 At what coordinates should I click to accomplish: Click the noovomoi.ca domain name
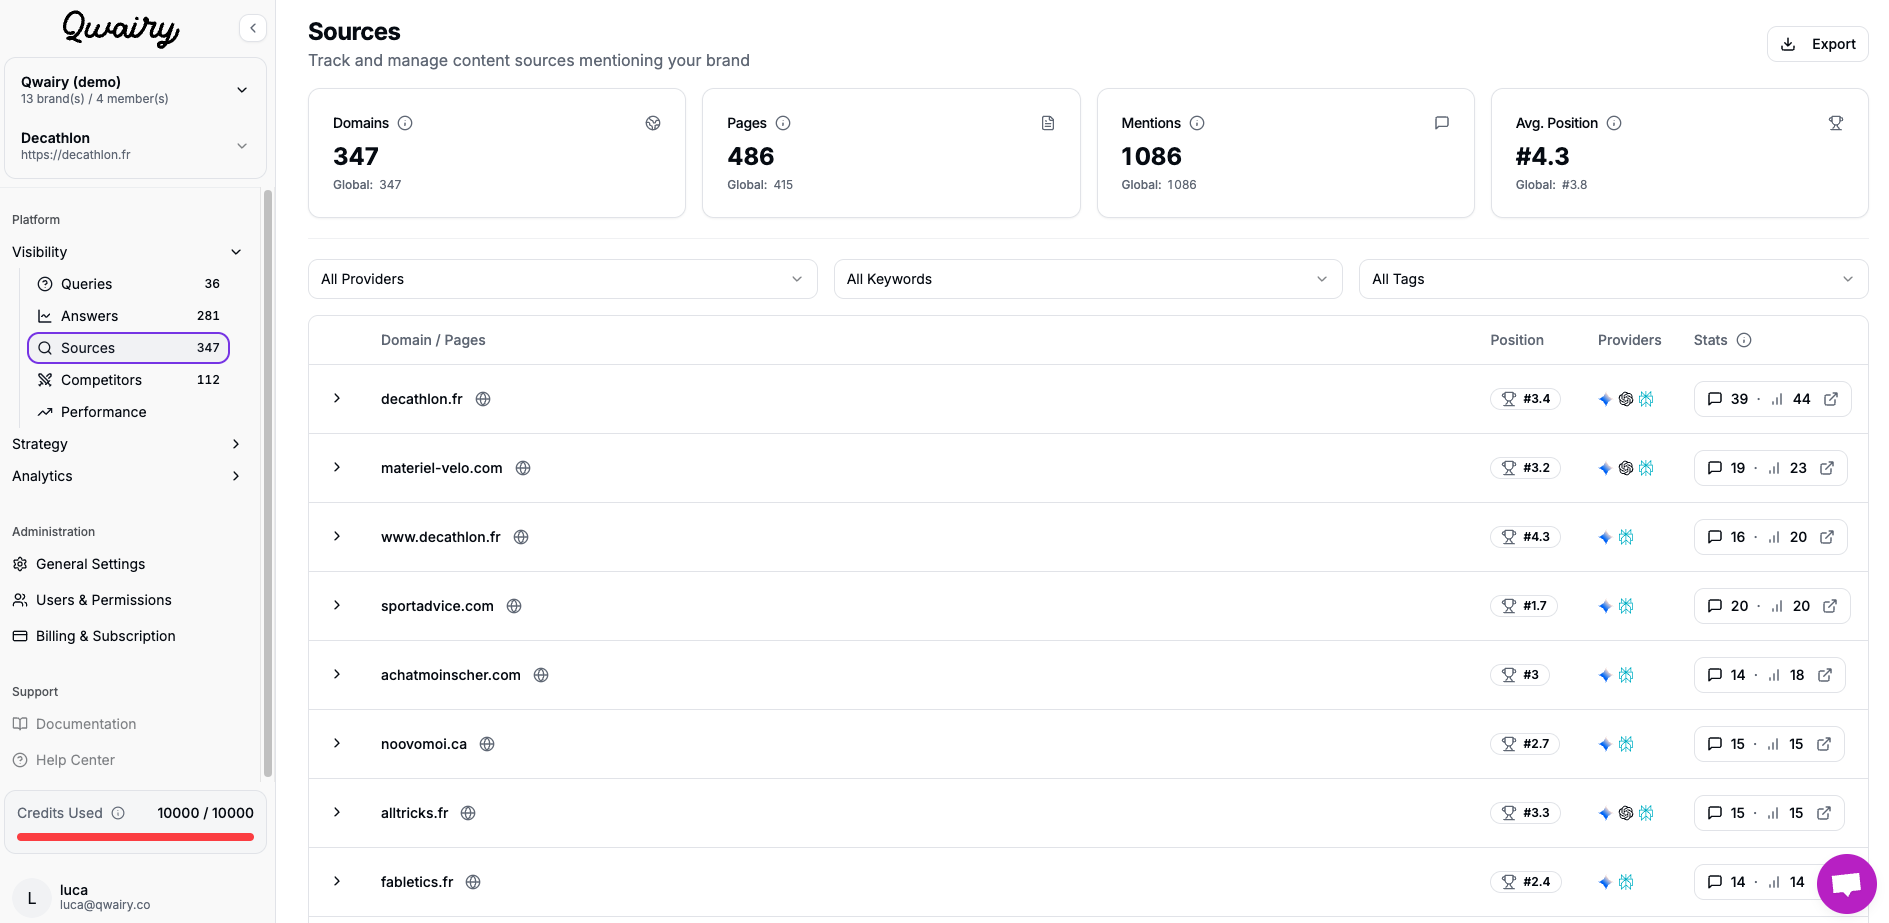tap(424, 744)
